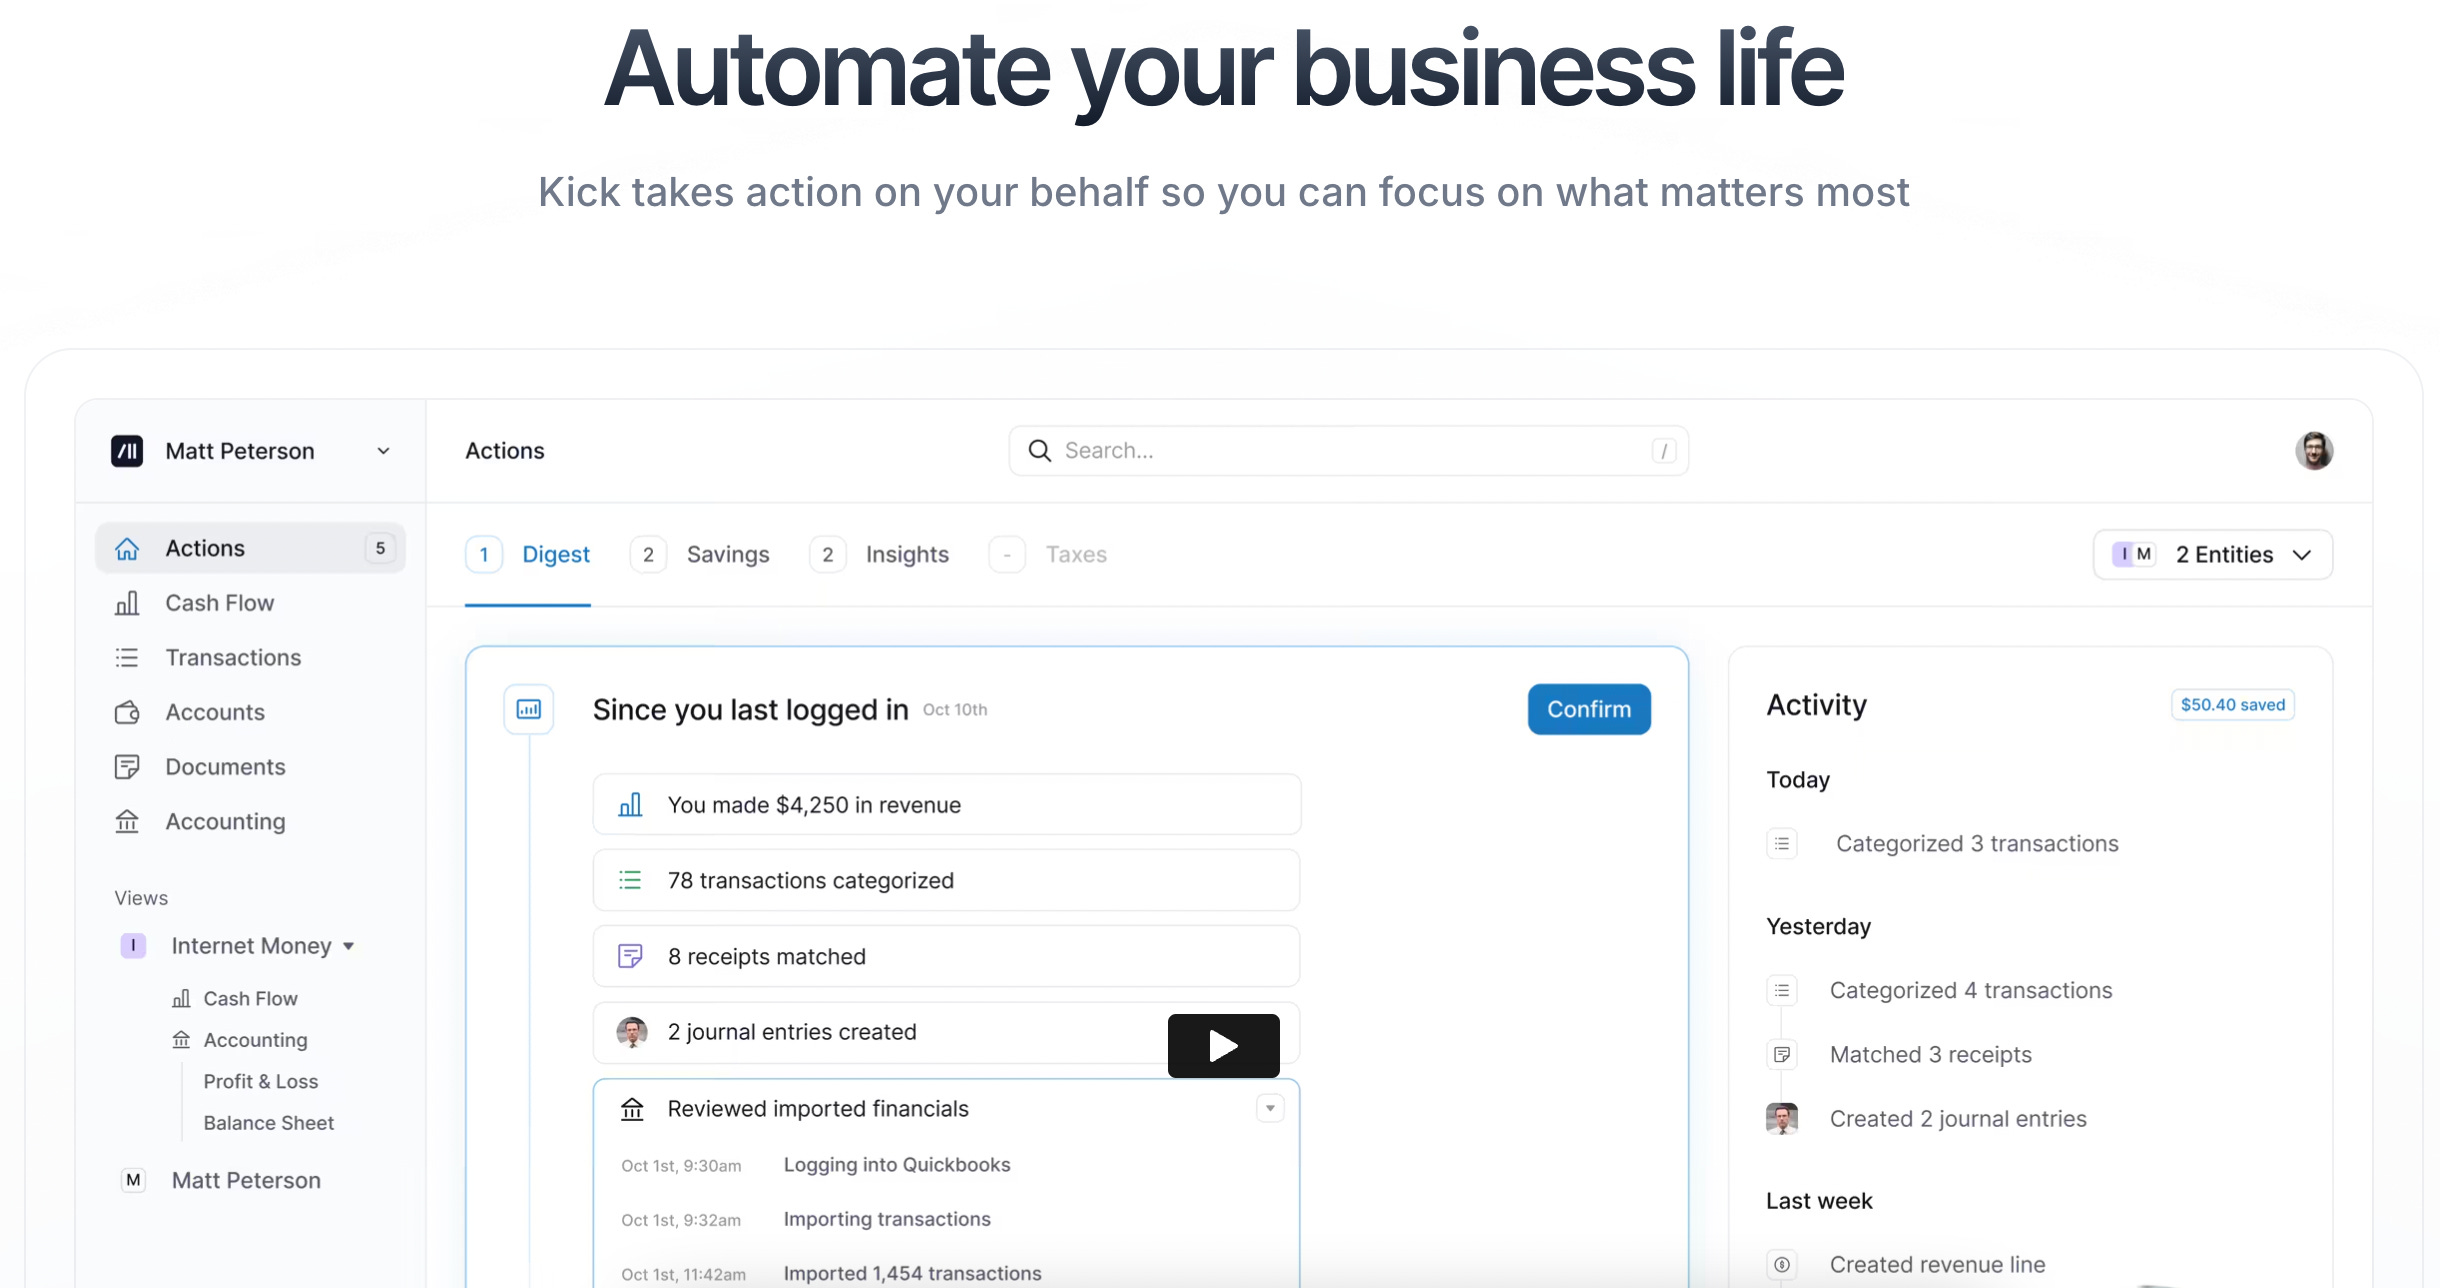Switch to the Insights tab
This screenshot has width=2440, height=1288.
[906, 554]
